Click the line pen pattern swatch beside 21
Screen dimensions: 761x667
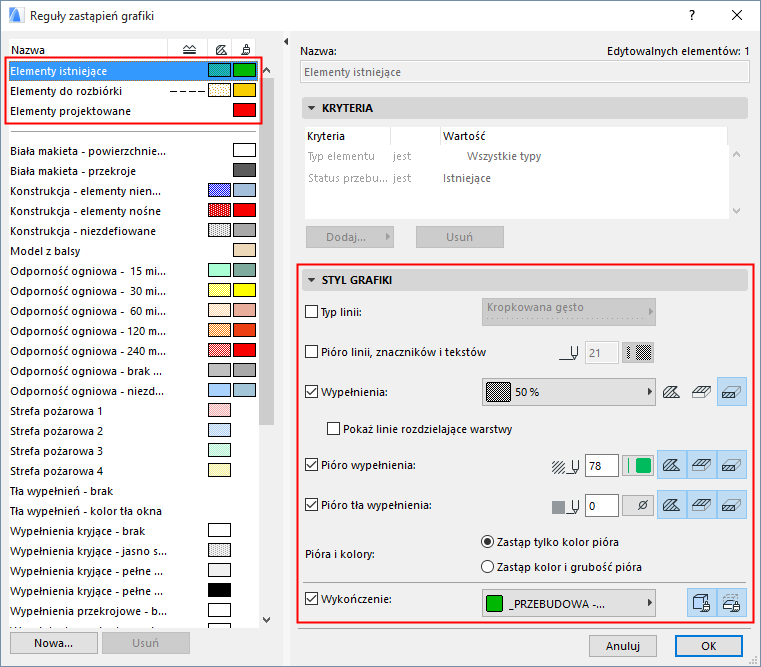pos(638,352)
